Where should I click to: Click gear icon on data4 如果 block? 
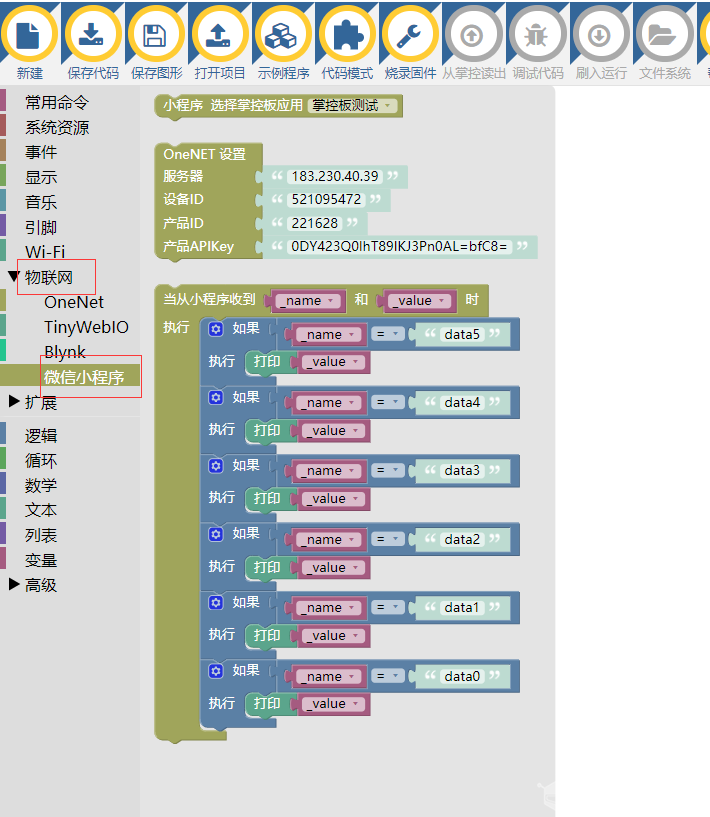click(216, 398)
